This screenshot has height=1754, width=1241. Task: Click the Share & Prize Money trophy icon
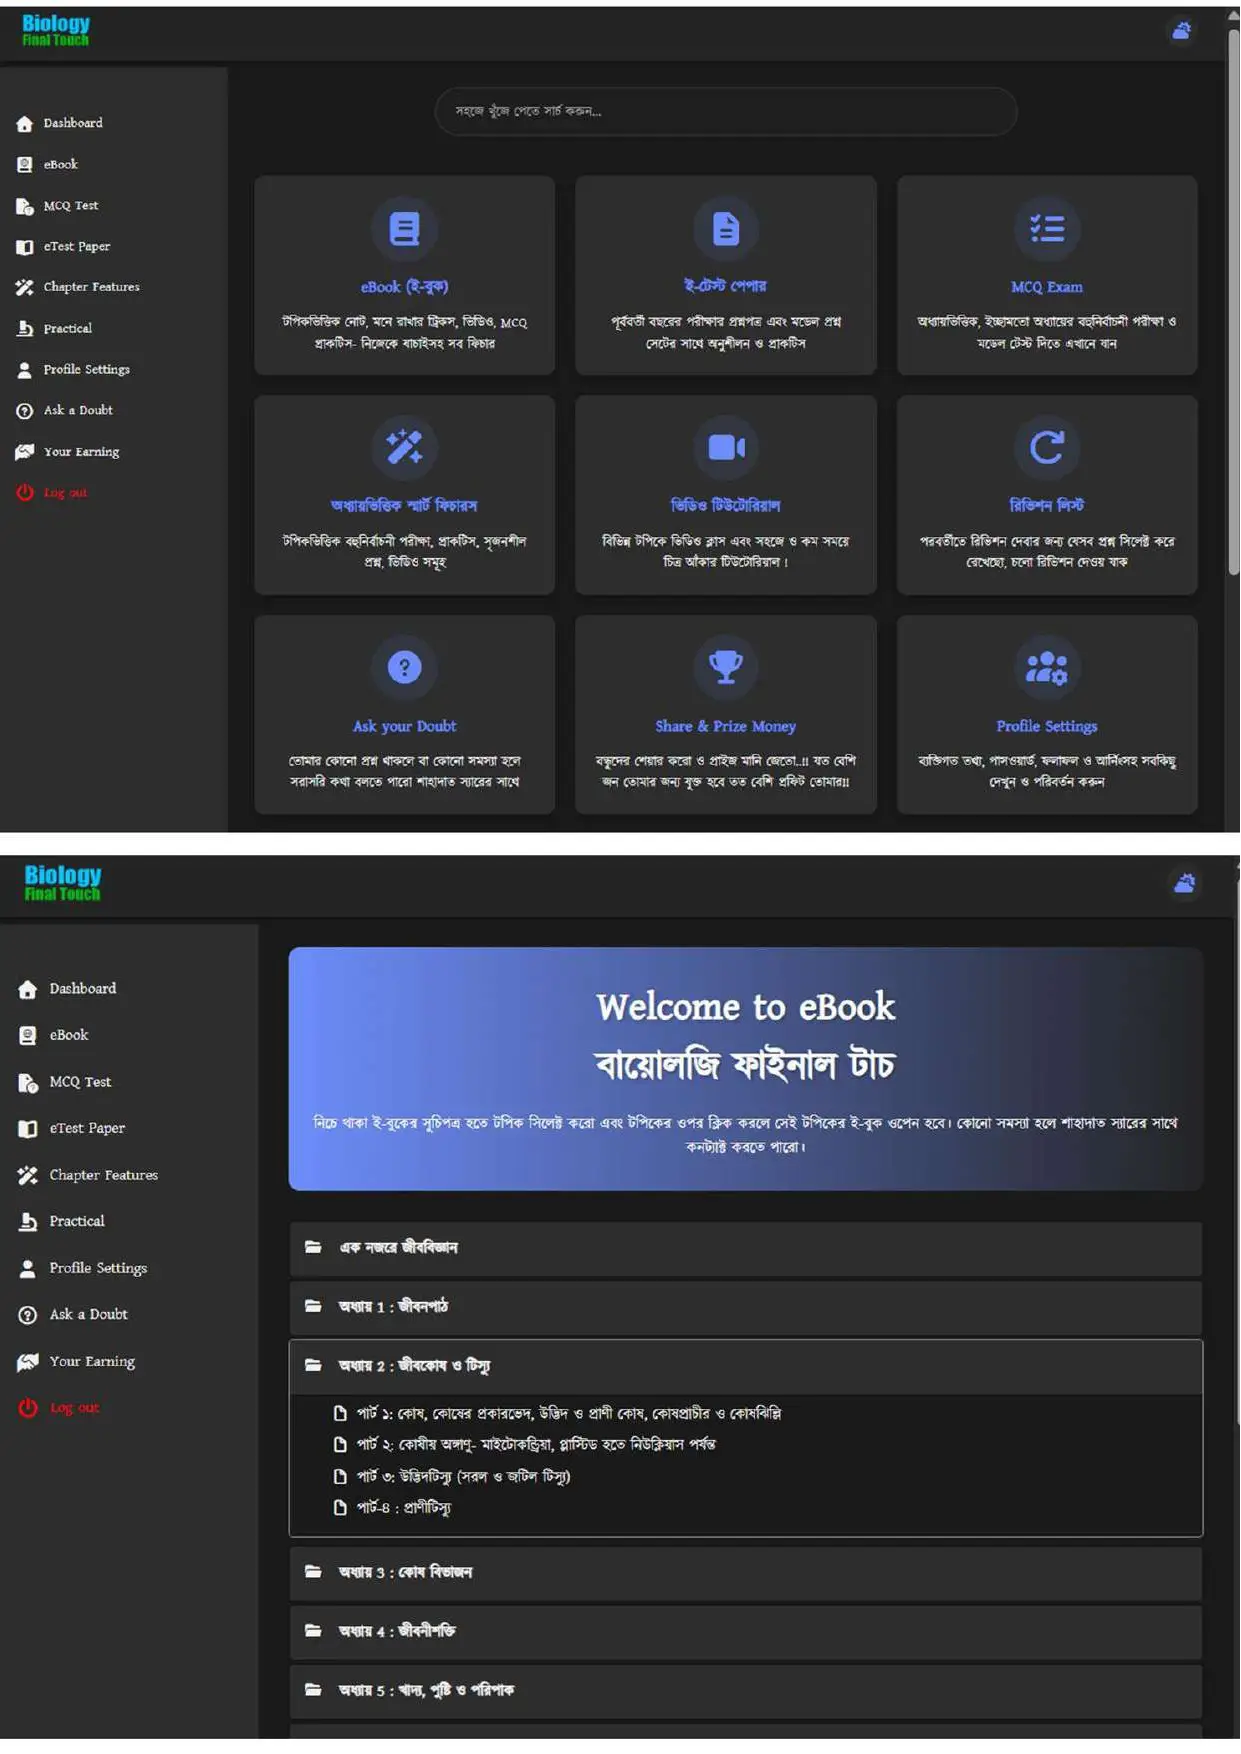(x=726, y=667)
